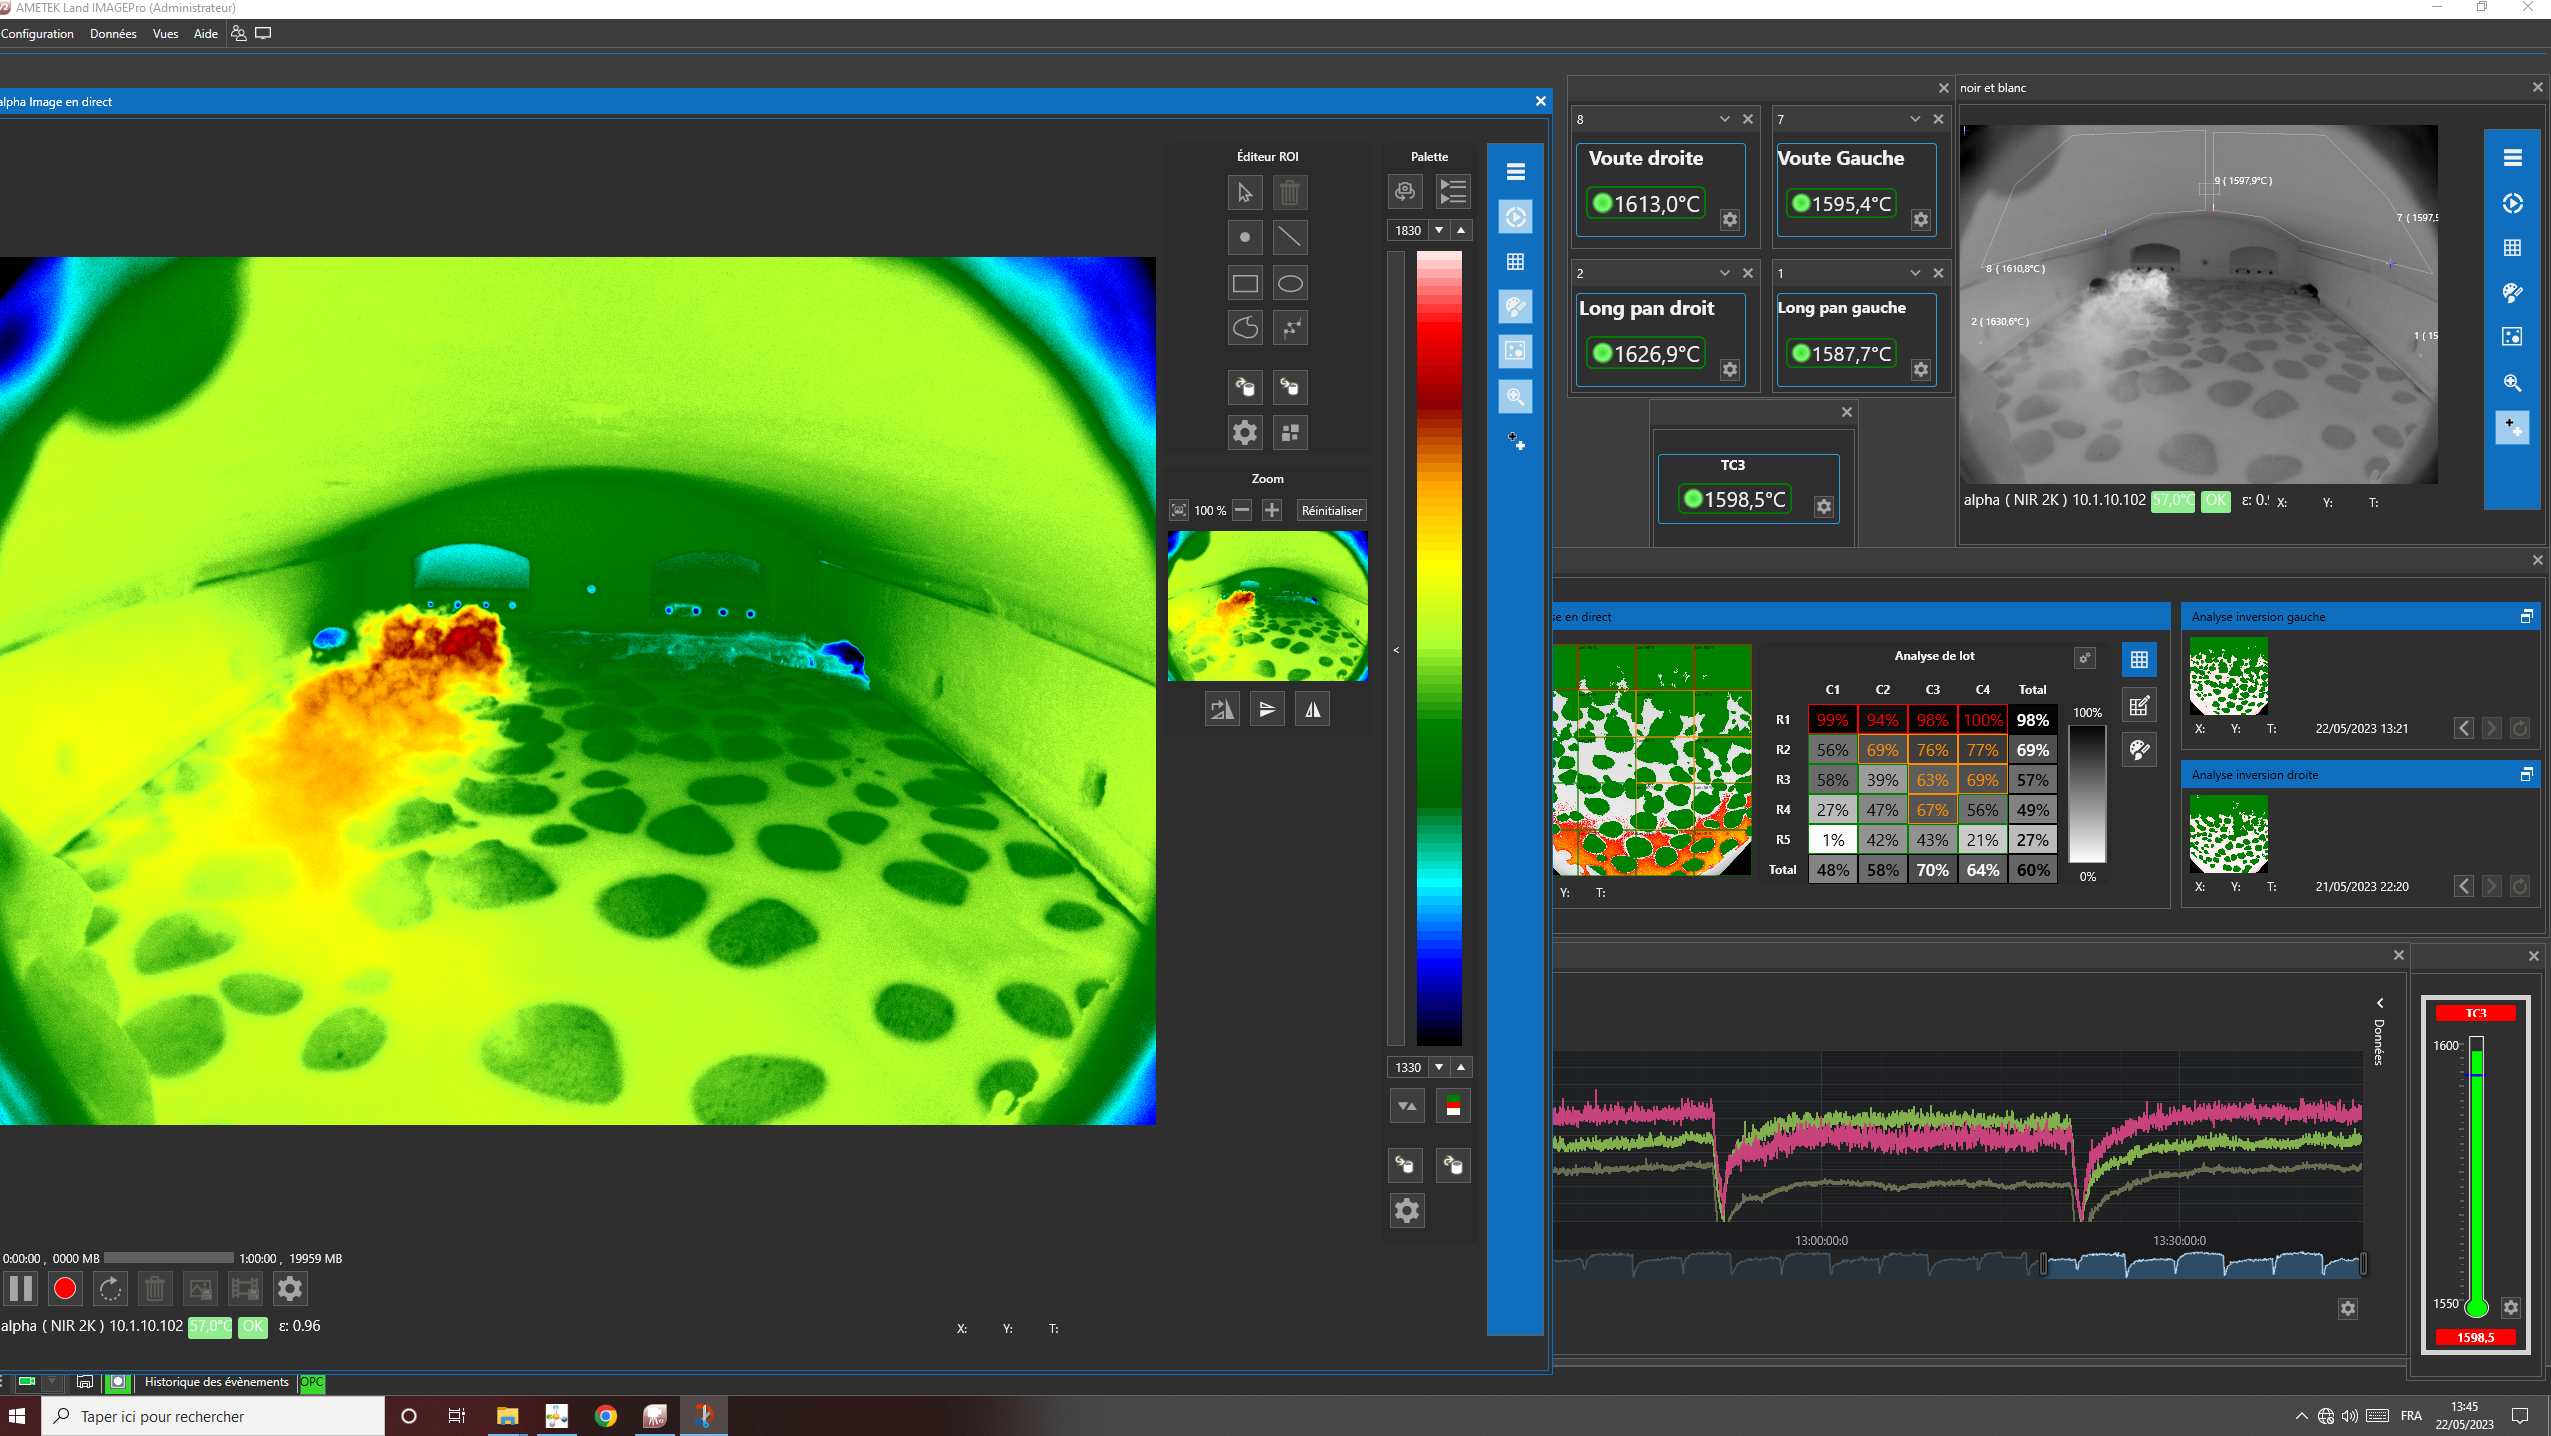Image resolution: width=2551 pixels, height=1436 pixels.
Task: Open the Configuration menu
Action: pyautogui.click(x=36, y=33)
